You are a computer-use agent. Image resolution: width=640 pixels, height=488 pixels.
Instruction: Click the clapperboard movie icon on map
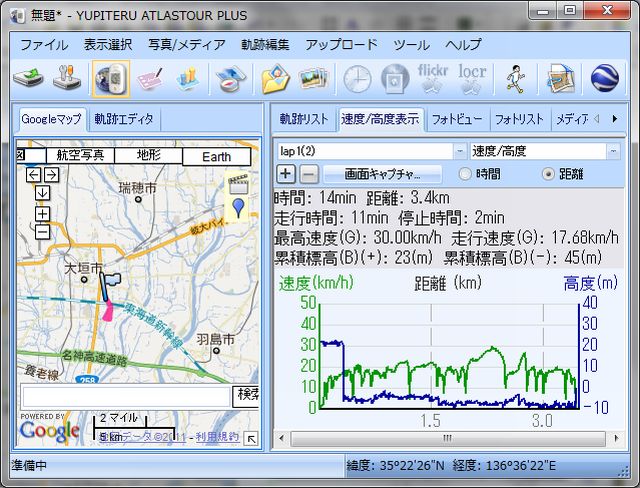239,184
